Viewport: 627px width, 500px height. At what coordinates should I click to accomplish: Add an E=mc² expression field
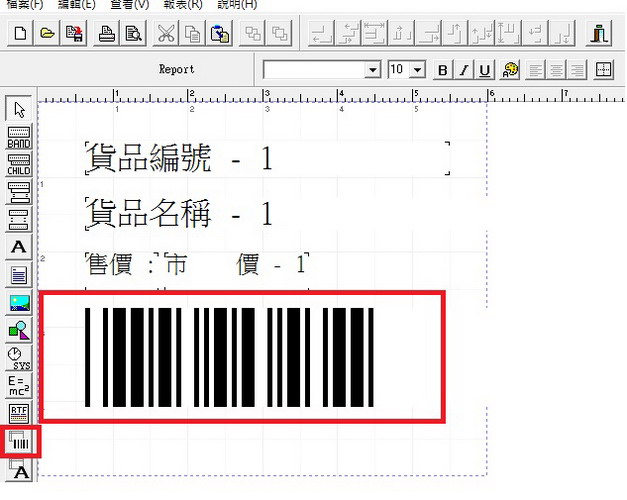pos(19,386)
